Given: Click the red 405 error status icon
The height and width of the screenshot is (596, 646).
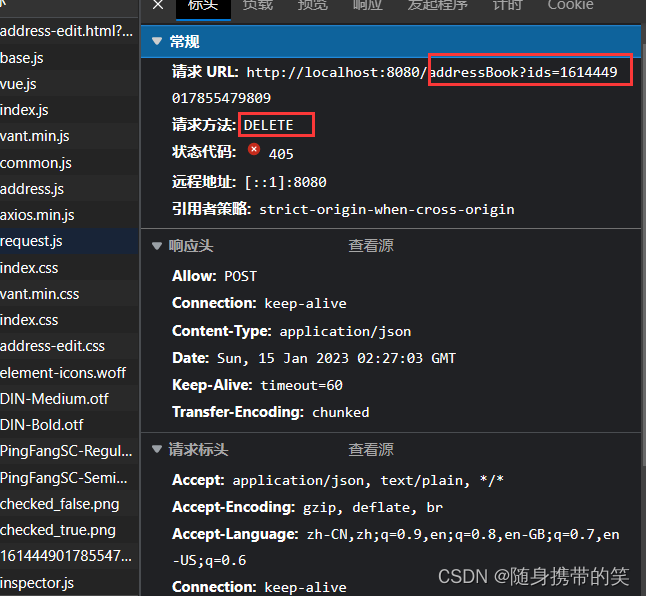Looking at the screenshot, I should (x=254, y=149).
